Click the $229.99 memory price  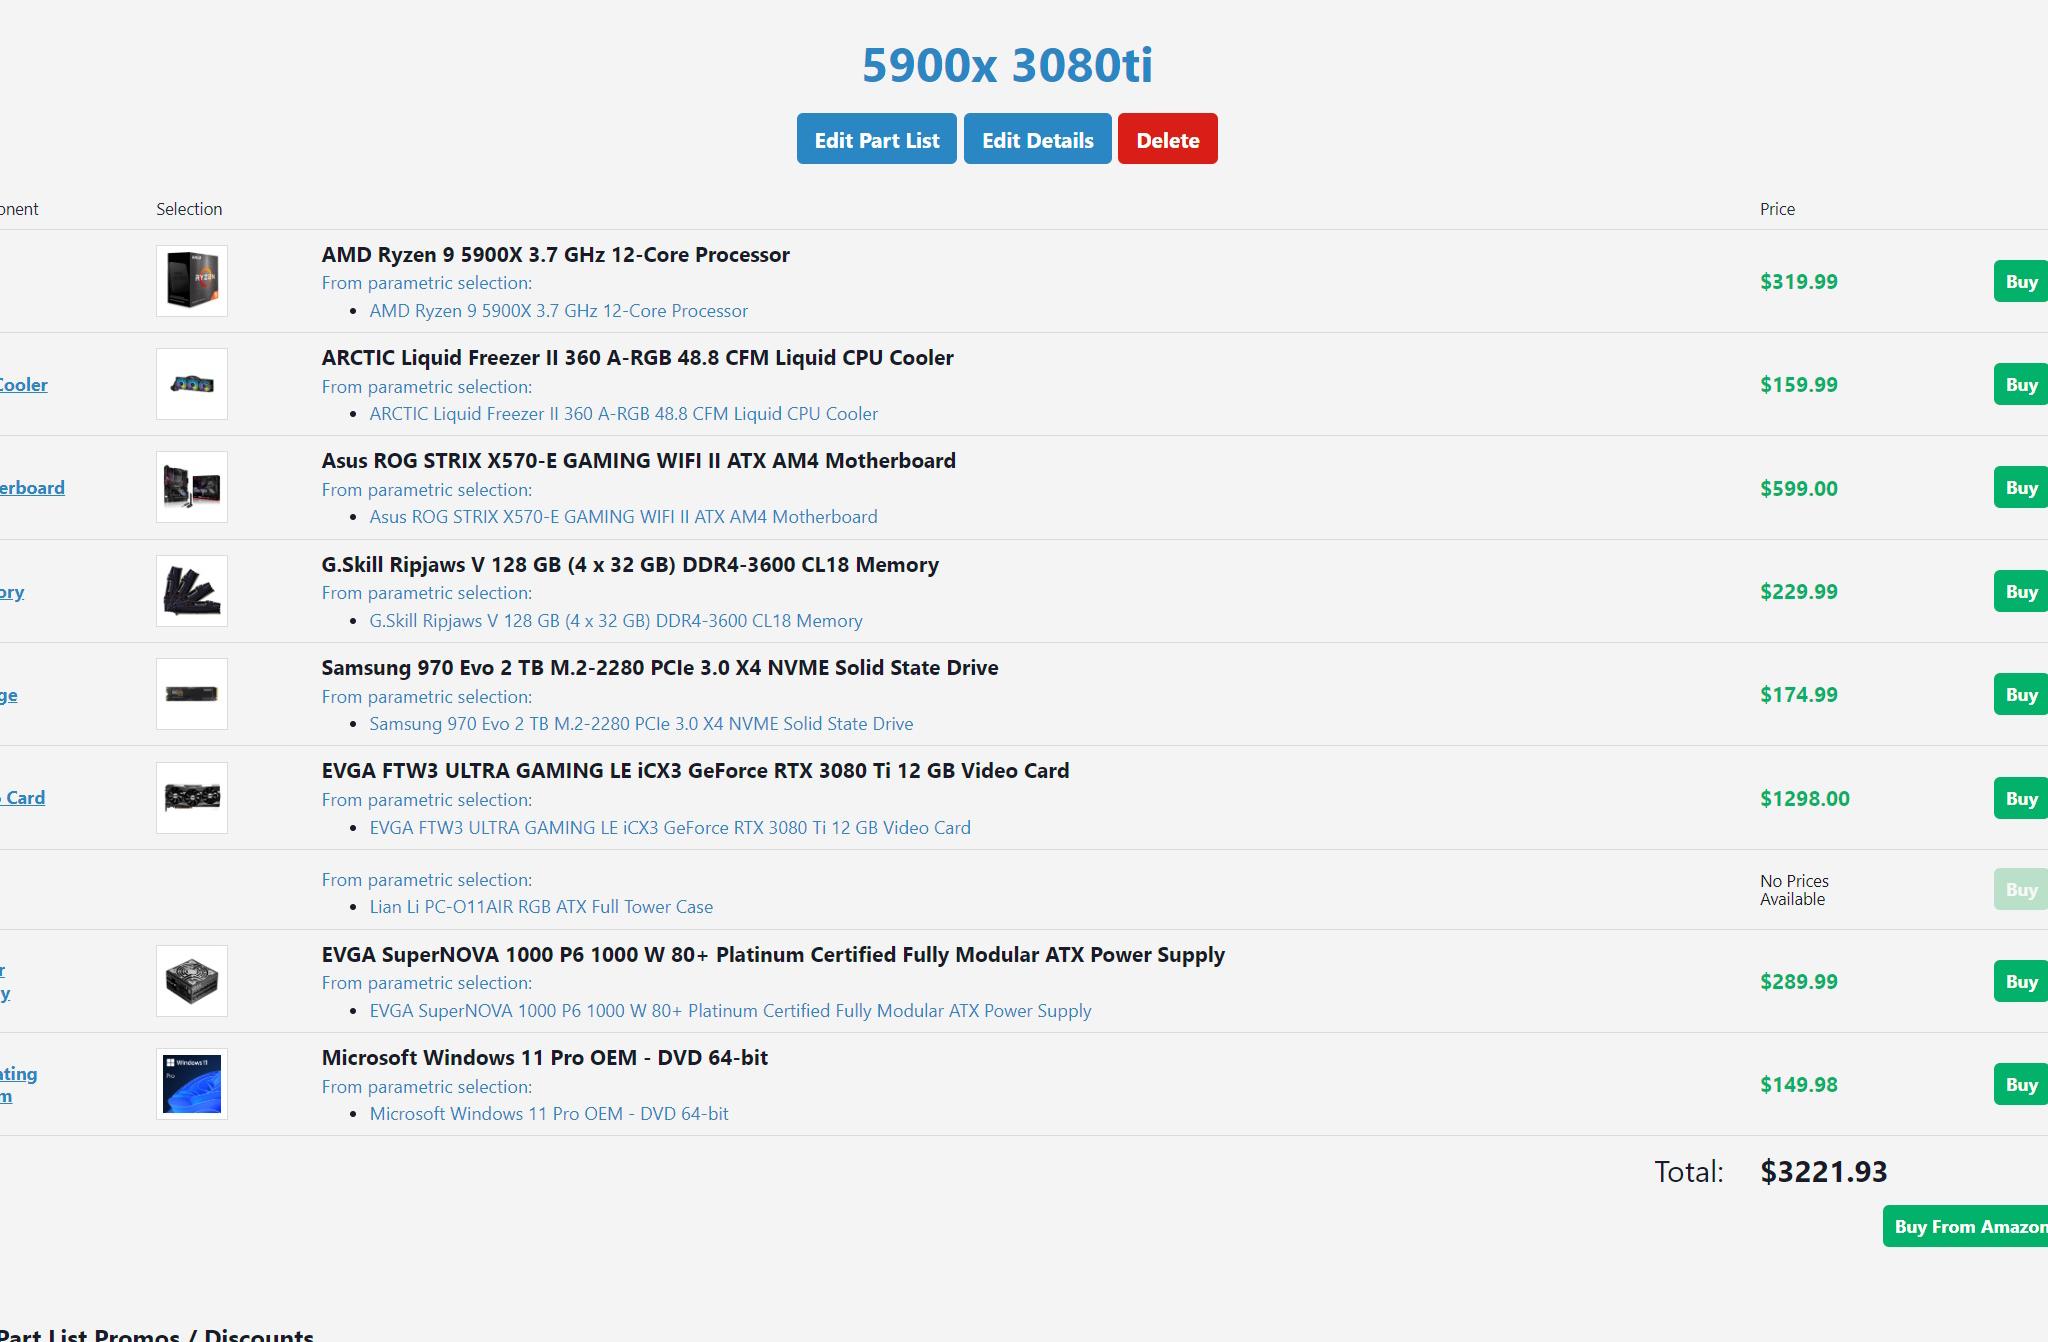[x=1798, y=592]
